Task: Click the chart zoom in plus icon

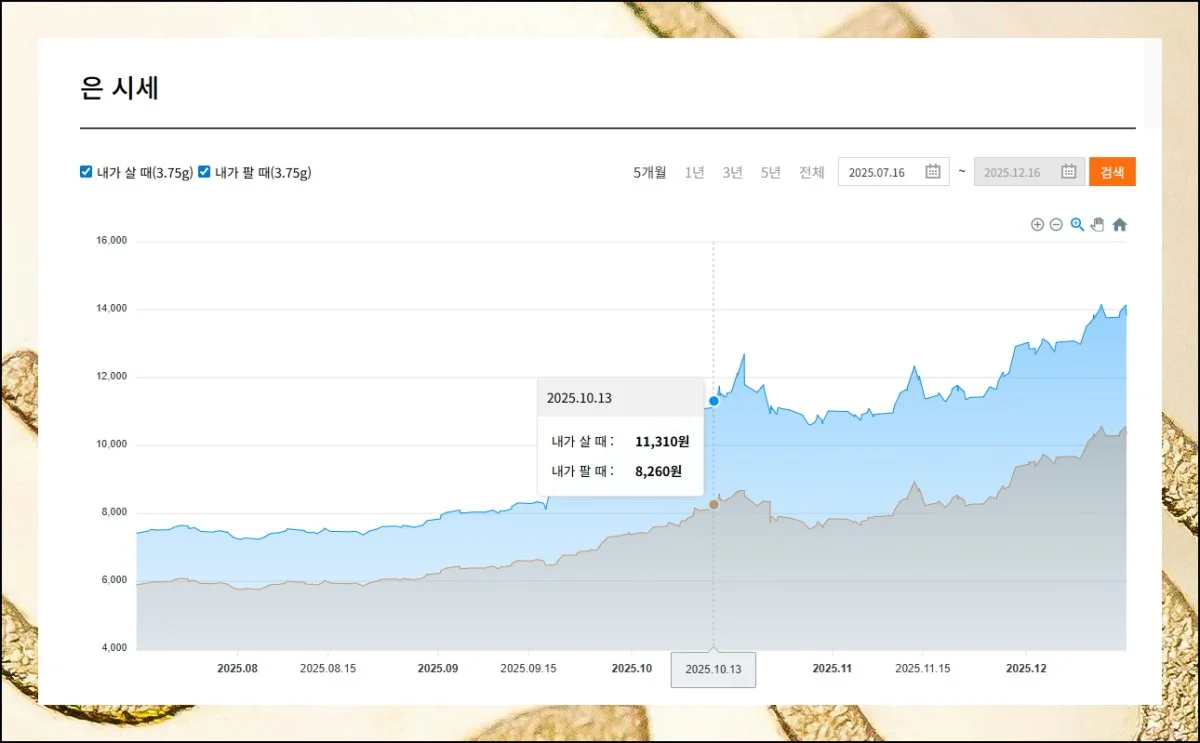Action: point(1037,225)
